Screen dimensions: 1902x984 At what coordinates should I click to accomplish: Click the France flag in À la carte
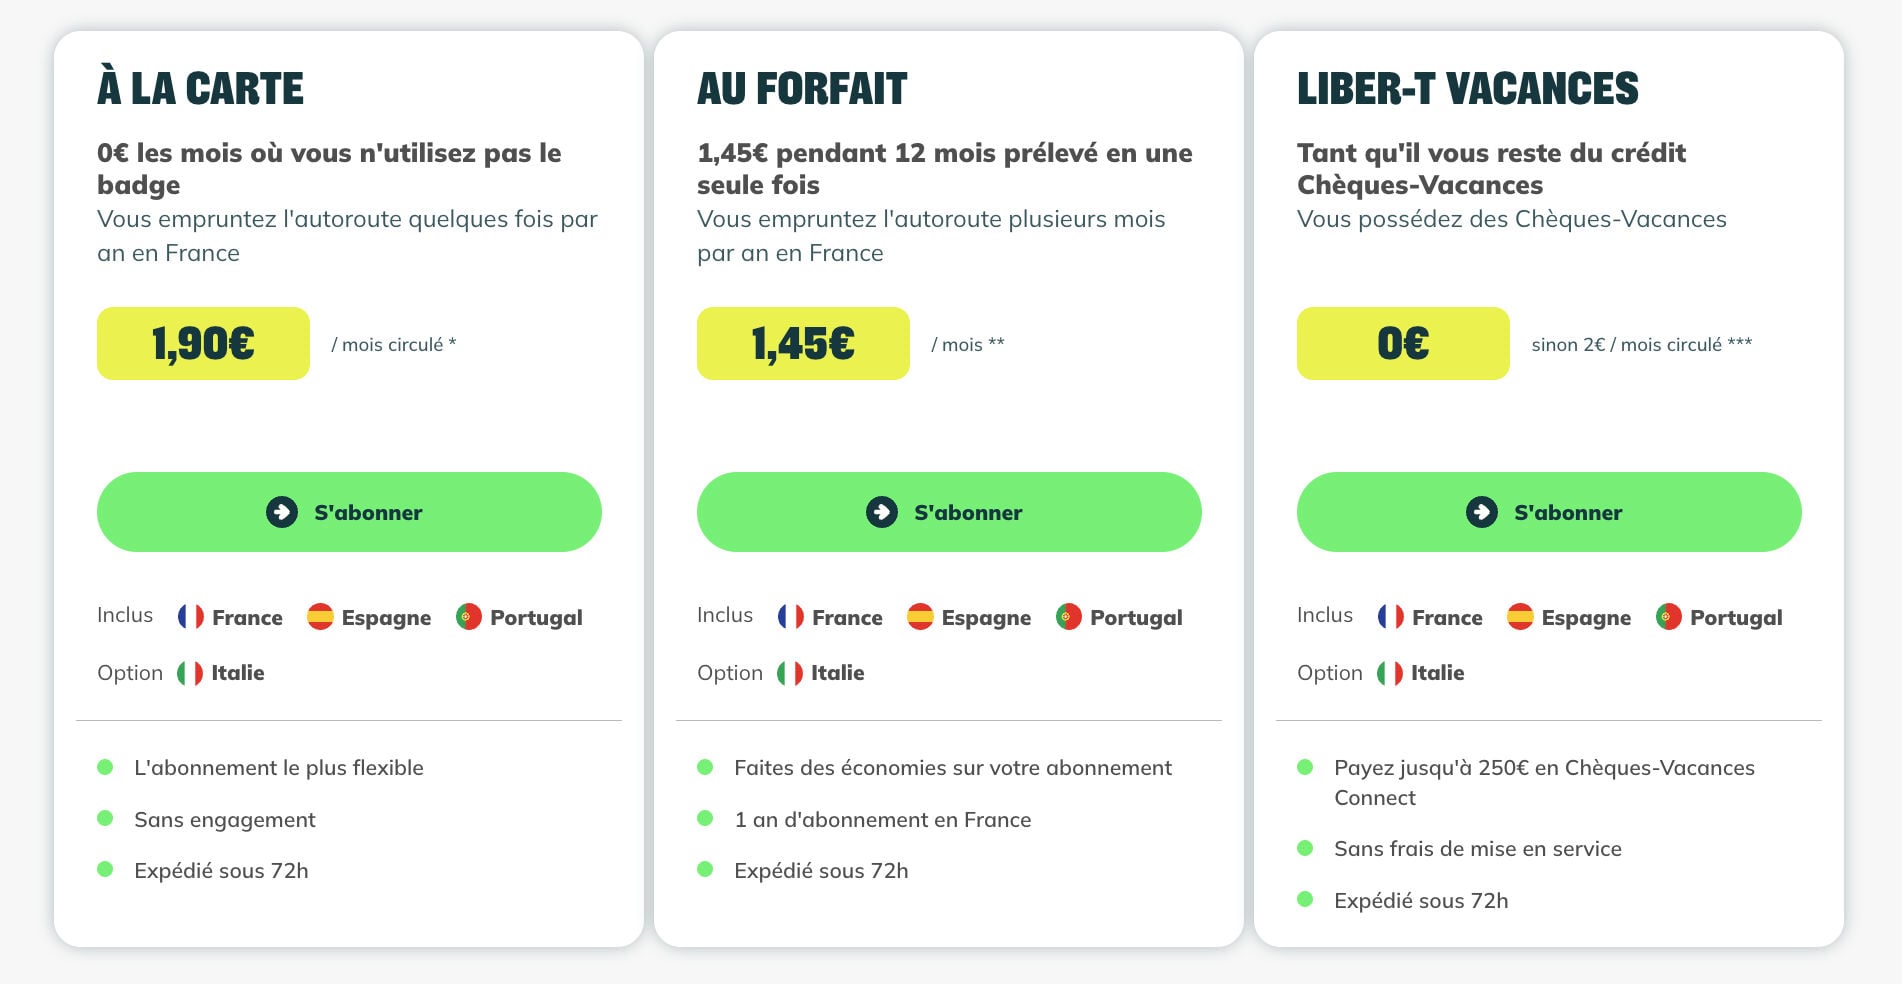191,617
